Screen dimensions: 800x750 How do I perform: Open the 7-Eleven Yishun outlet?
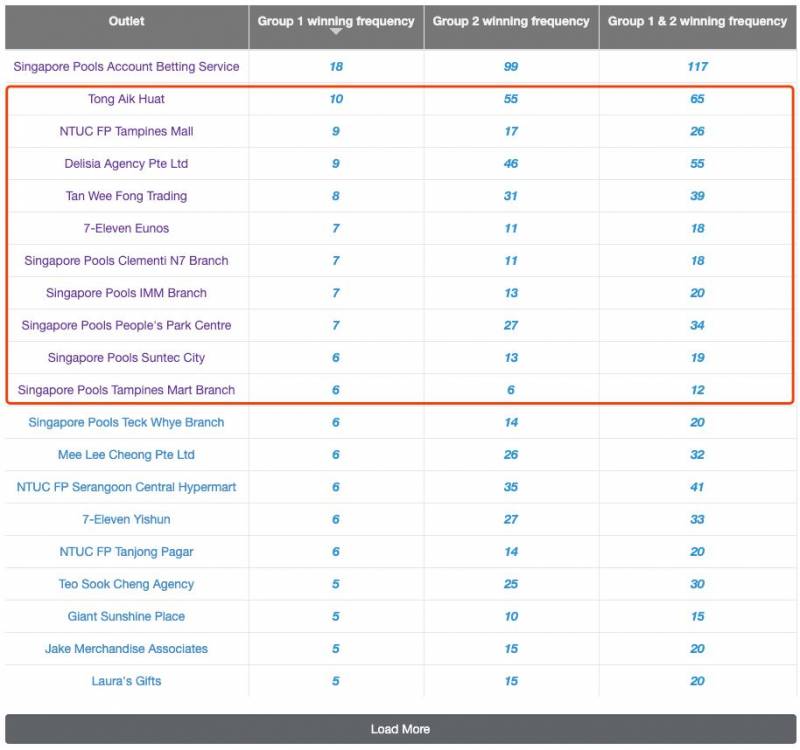tap(127, 520)
